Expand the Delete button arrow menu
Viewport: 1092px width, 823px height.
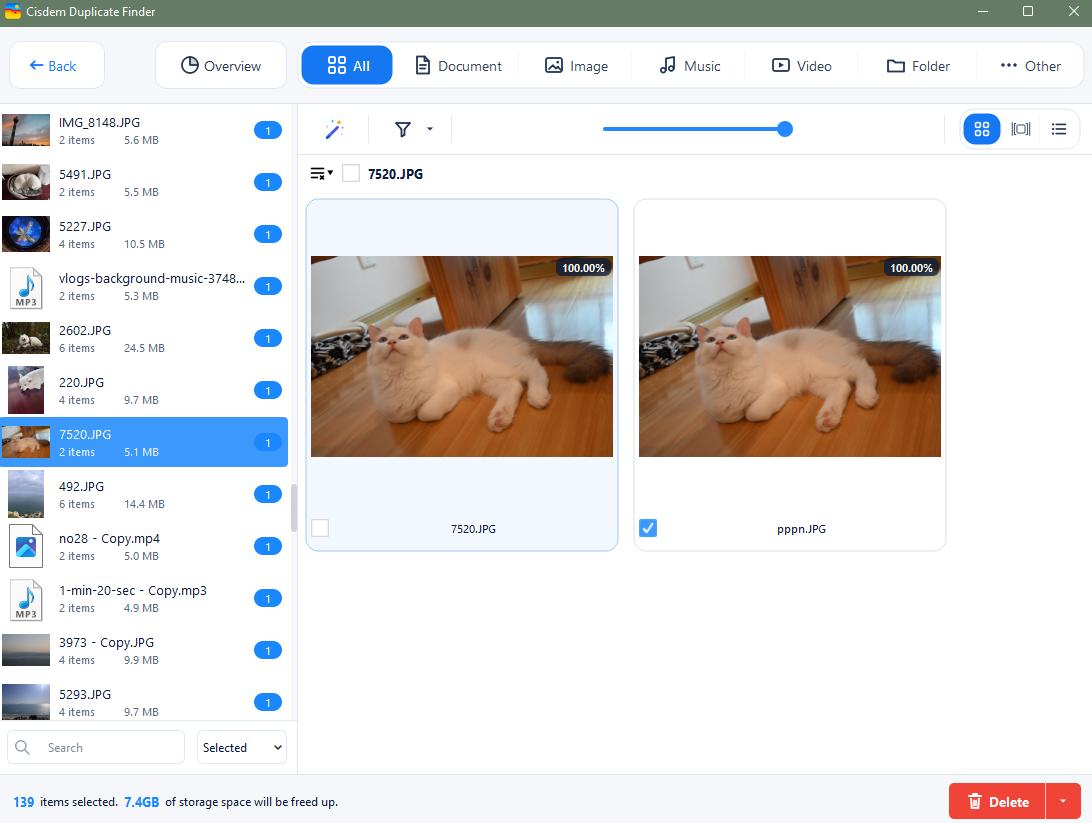1063,801
